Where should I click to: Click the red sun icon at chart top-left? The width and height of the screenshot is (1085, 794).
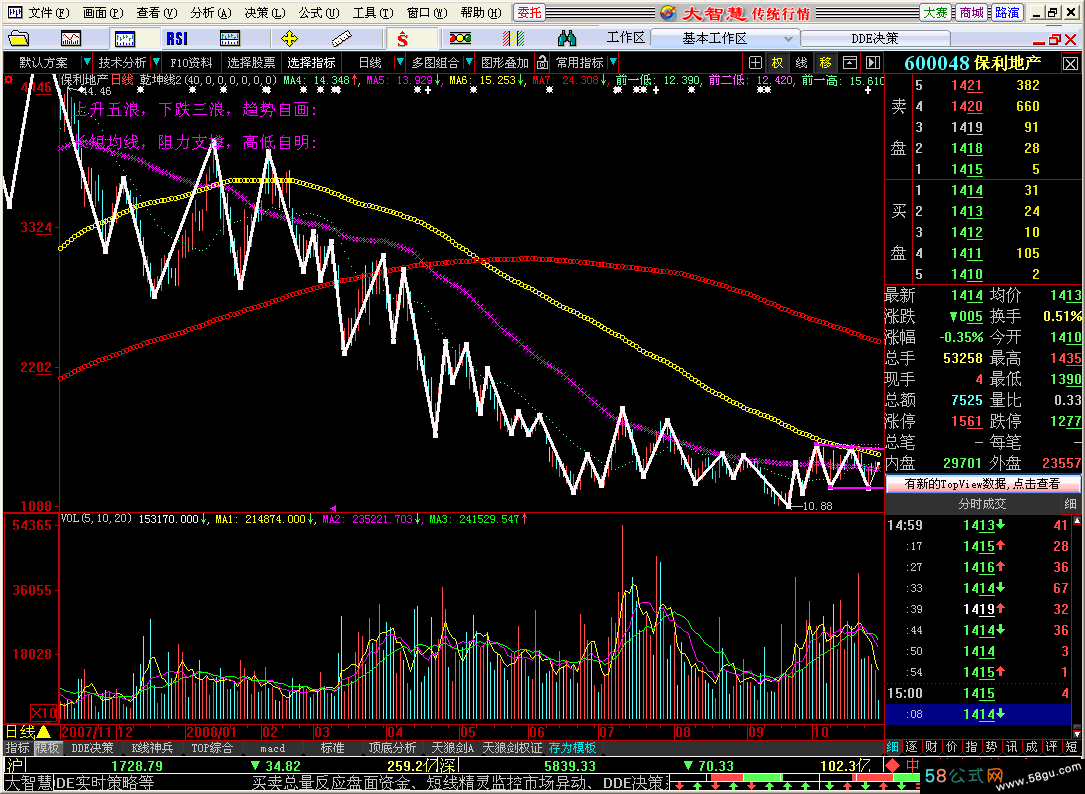click(x=9, y=80)
